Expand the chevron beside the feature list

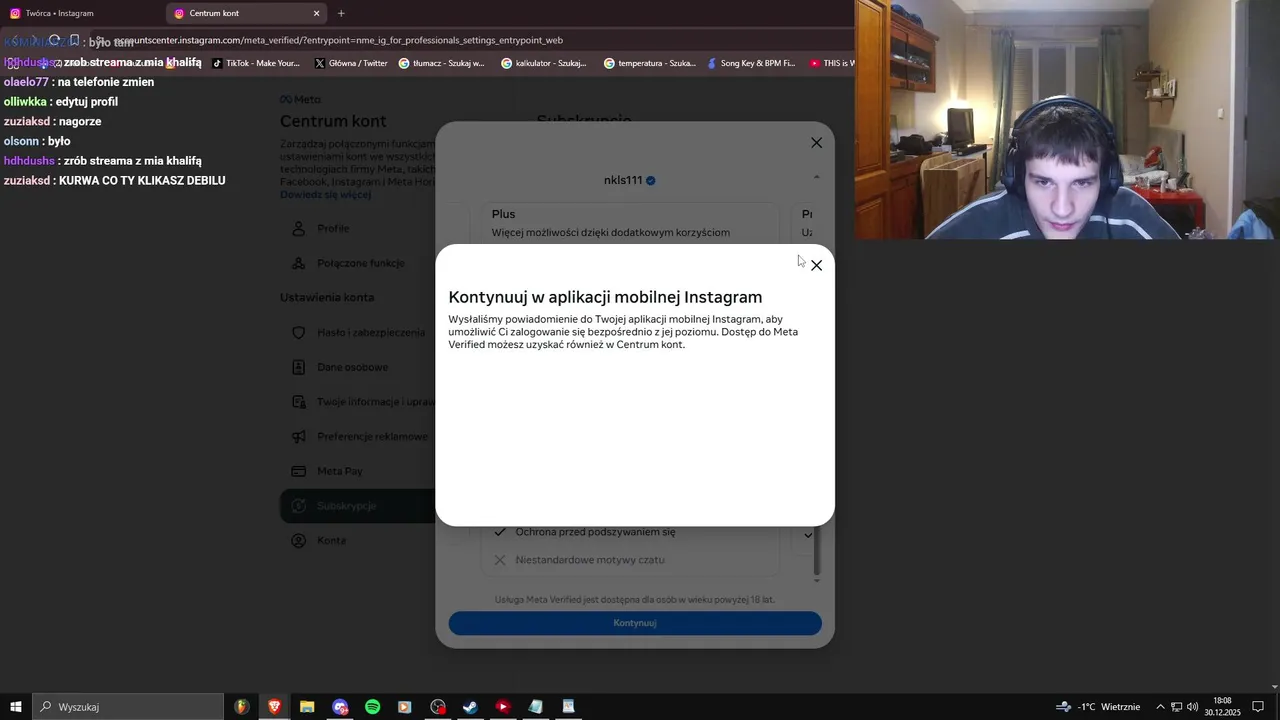808,535
